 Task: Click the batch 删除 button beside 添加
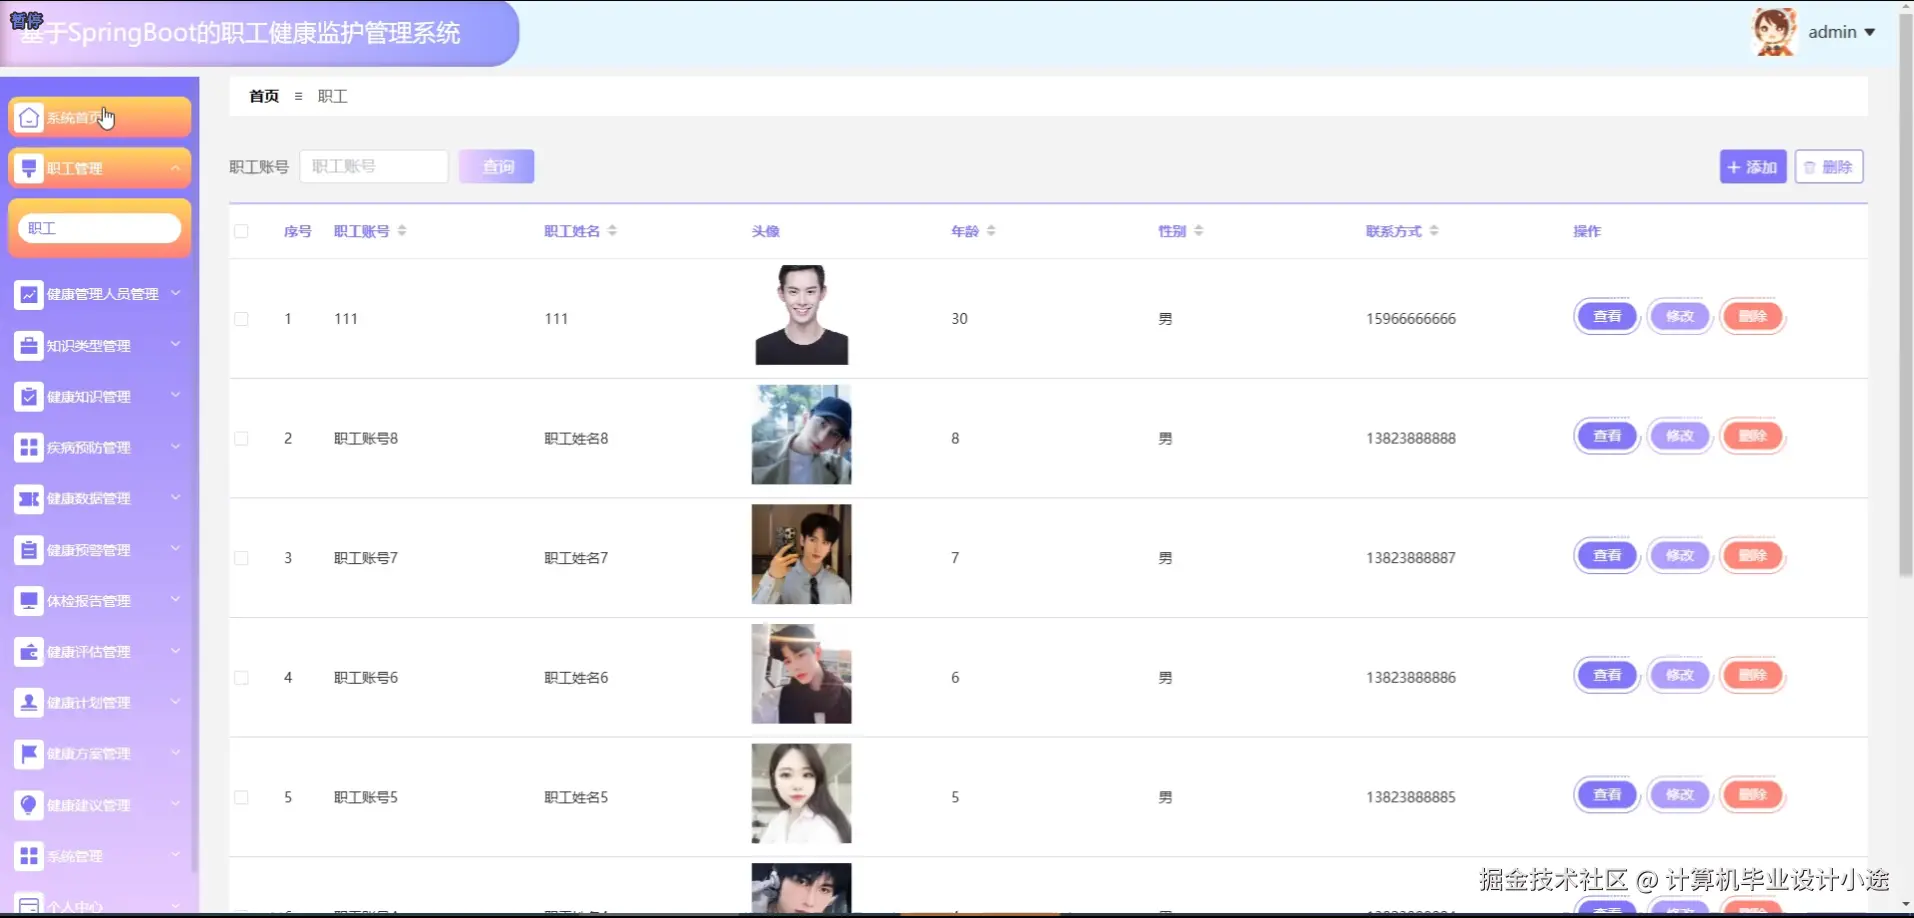point(1829,167)
